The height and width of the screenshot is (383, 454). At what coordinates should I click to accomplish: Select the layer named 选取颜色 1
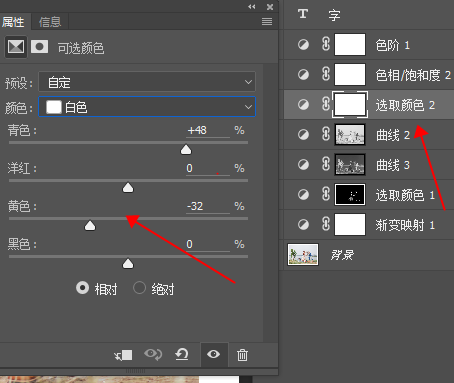point(405,195)
